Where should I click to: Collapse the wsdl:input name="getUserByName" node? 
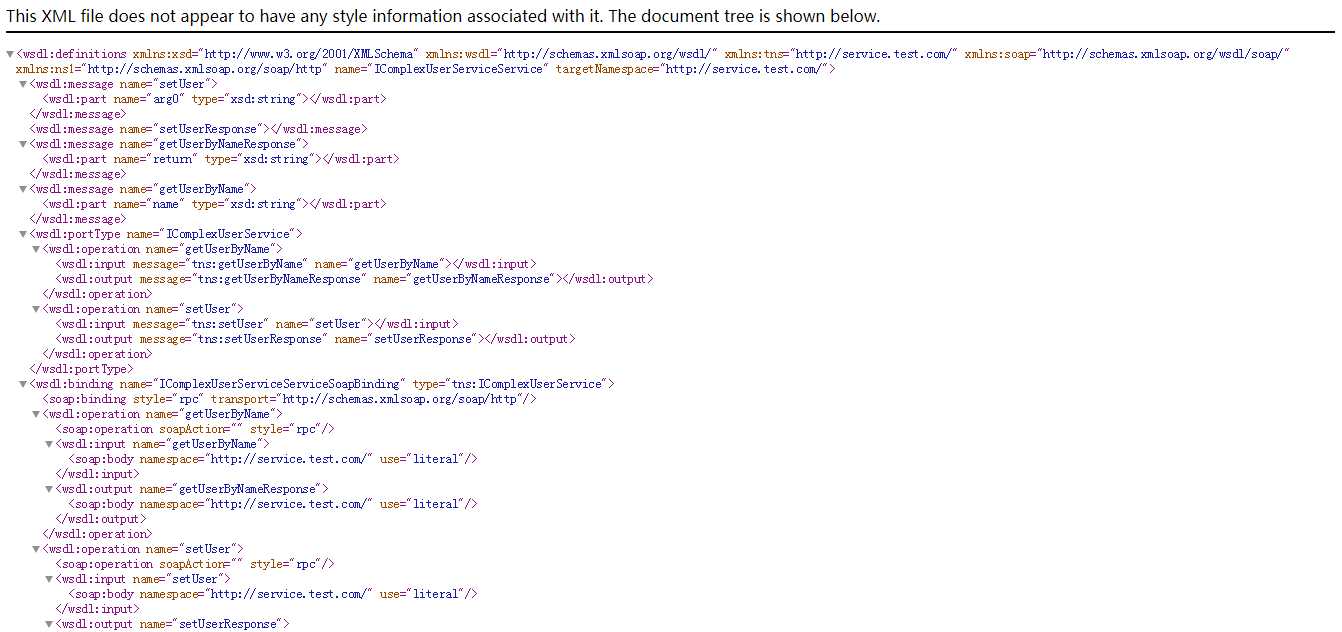point(49,444)
